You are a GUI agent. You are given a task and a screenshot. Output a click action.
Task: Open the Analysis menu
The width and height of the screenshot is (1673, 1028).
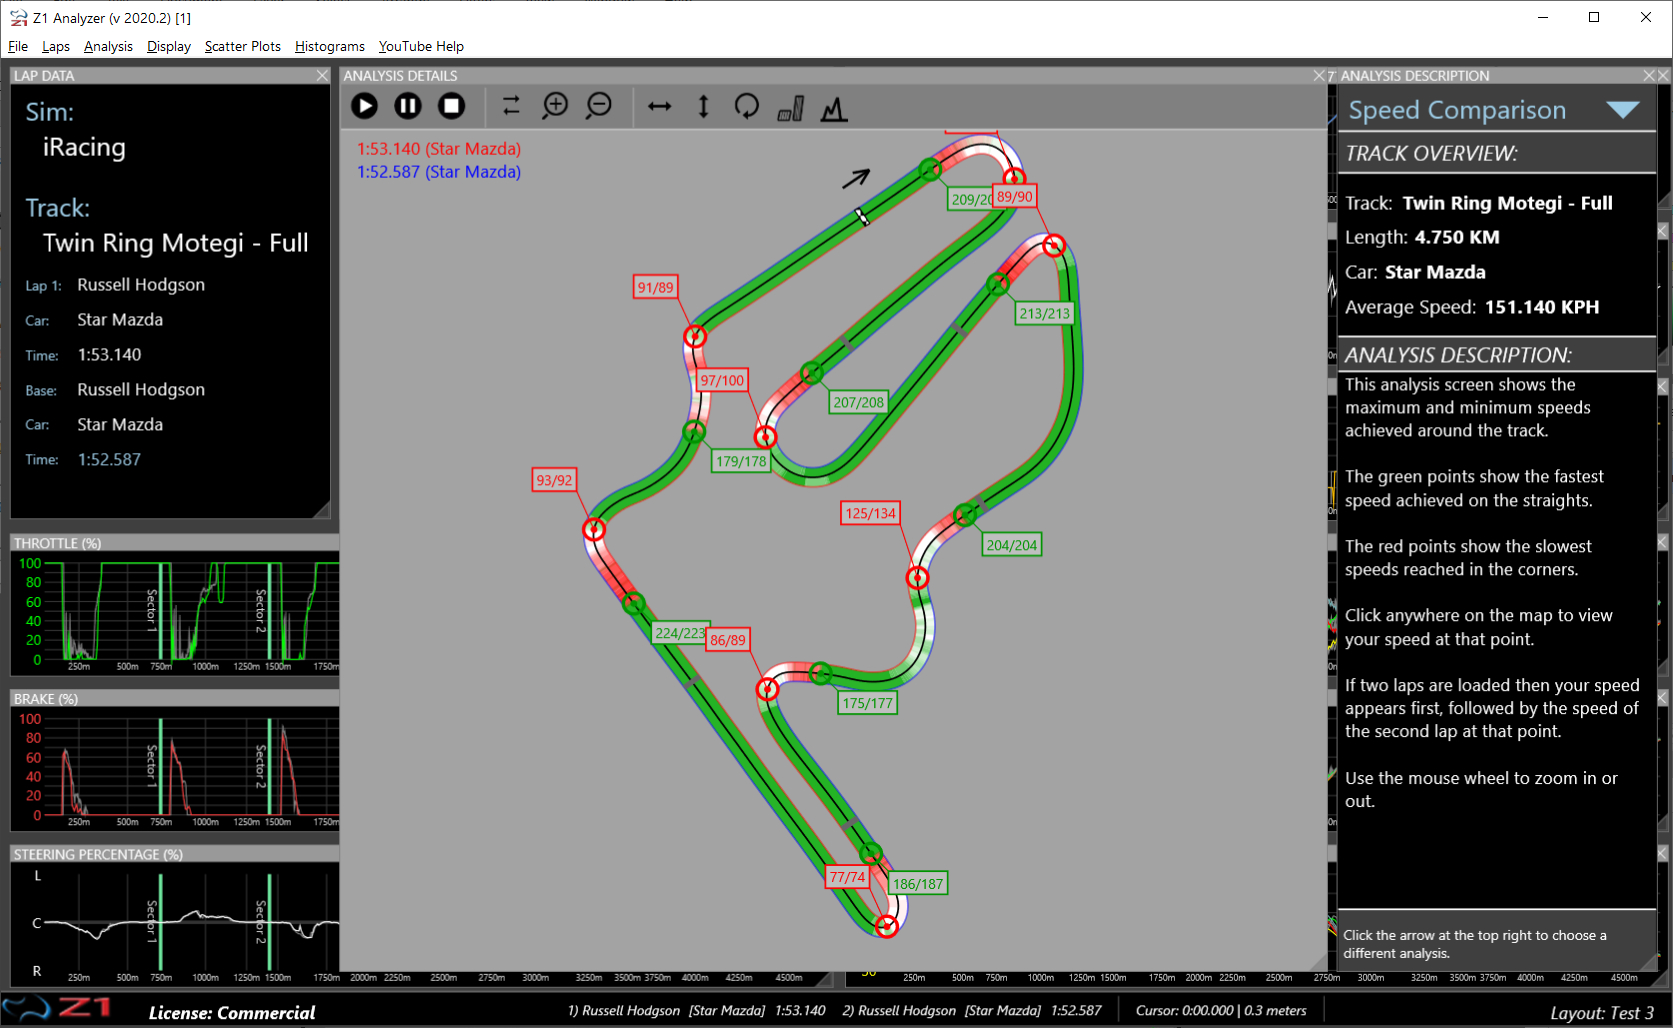(108, 46)
